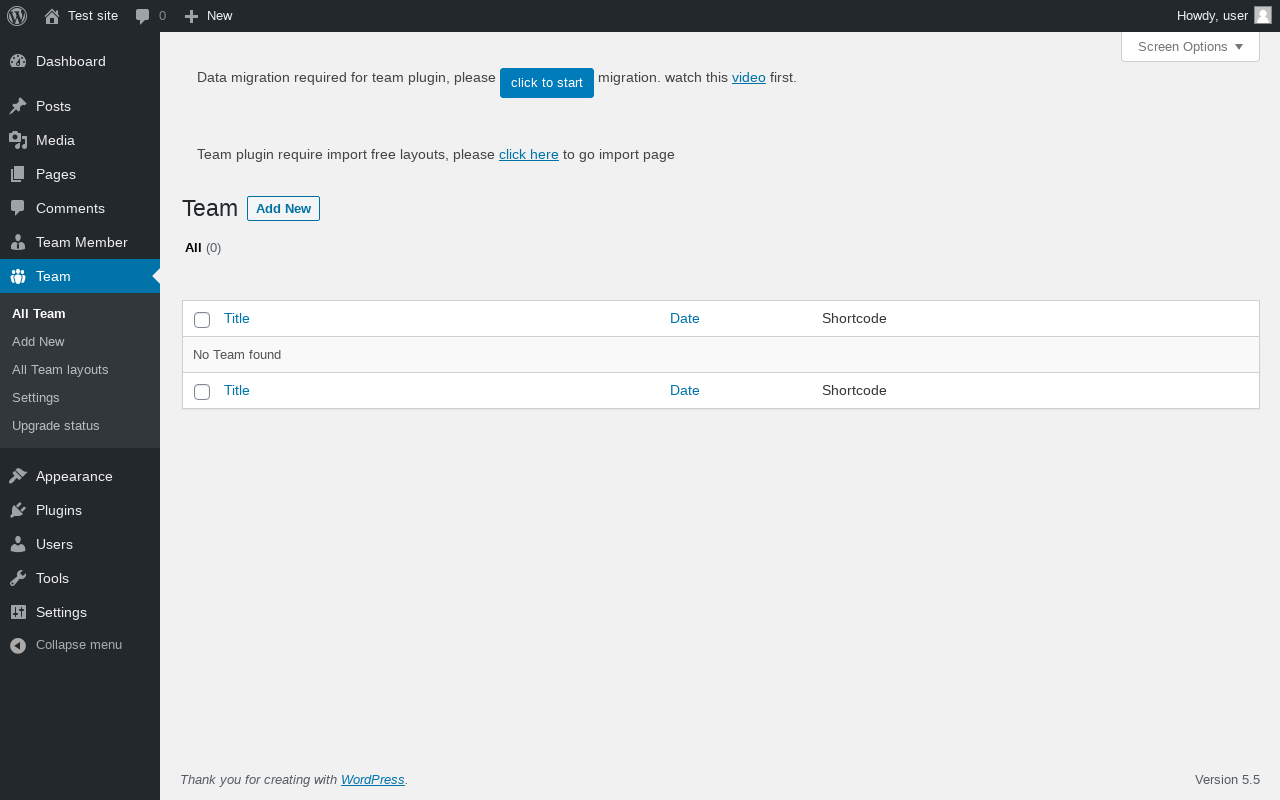Viewport: 1280px width, 800px height.
Task: Click the Test site name in the admin bar
Action: point(93,16)
